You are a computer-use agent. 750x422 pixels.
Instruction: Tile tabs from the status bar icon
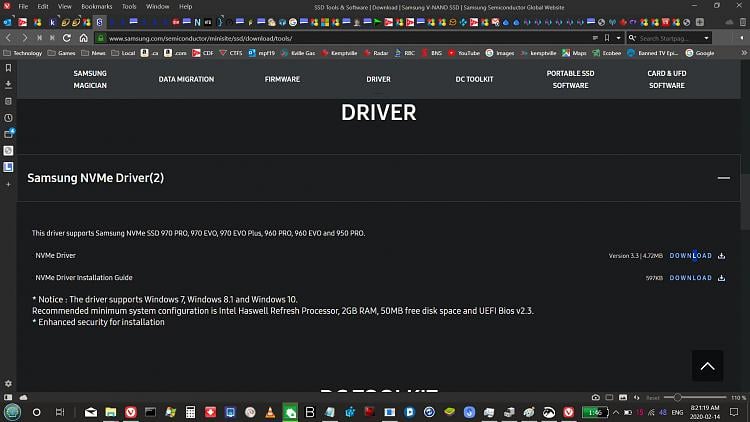pyautogui.click(x=609, y=398)
